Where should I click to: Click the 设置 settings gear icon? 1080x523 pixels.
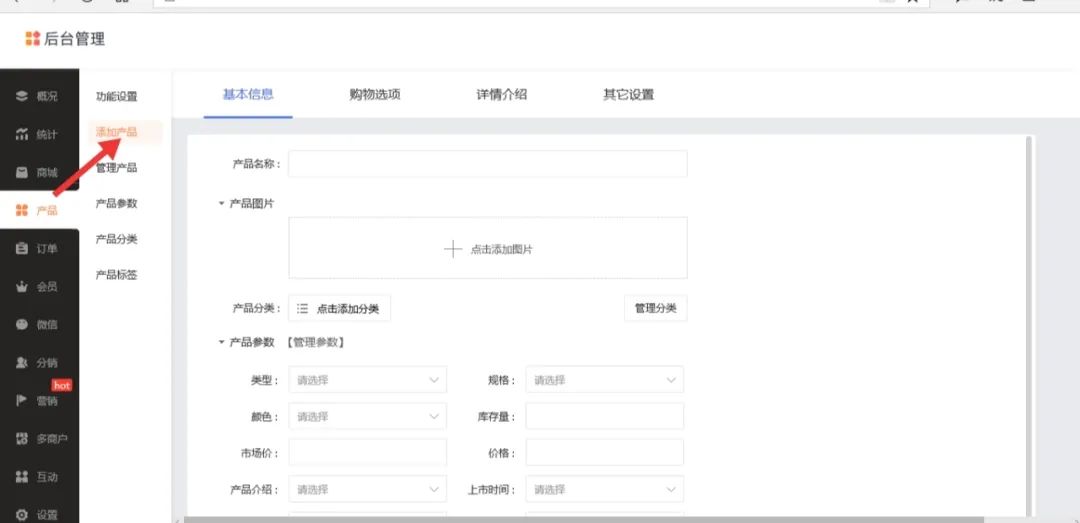[x=21, y=515]
